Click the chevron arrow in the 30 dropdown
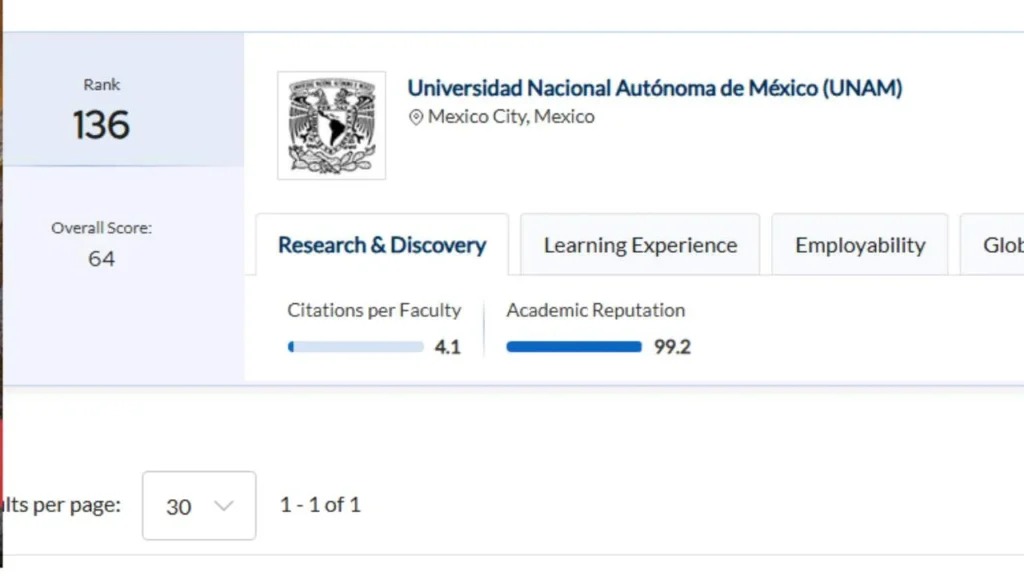Viewport: 1024px width, 576px height. [223, 506]
